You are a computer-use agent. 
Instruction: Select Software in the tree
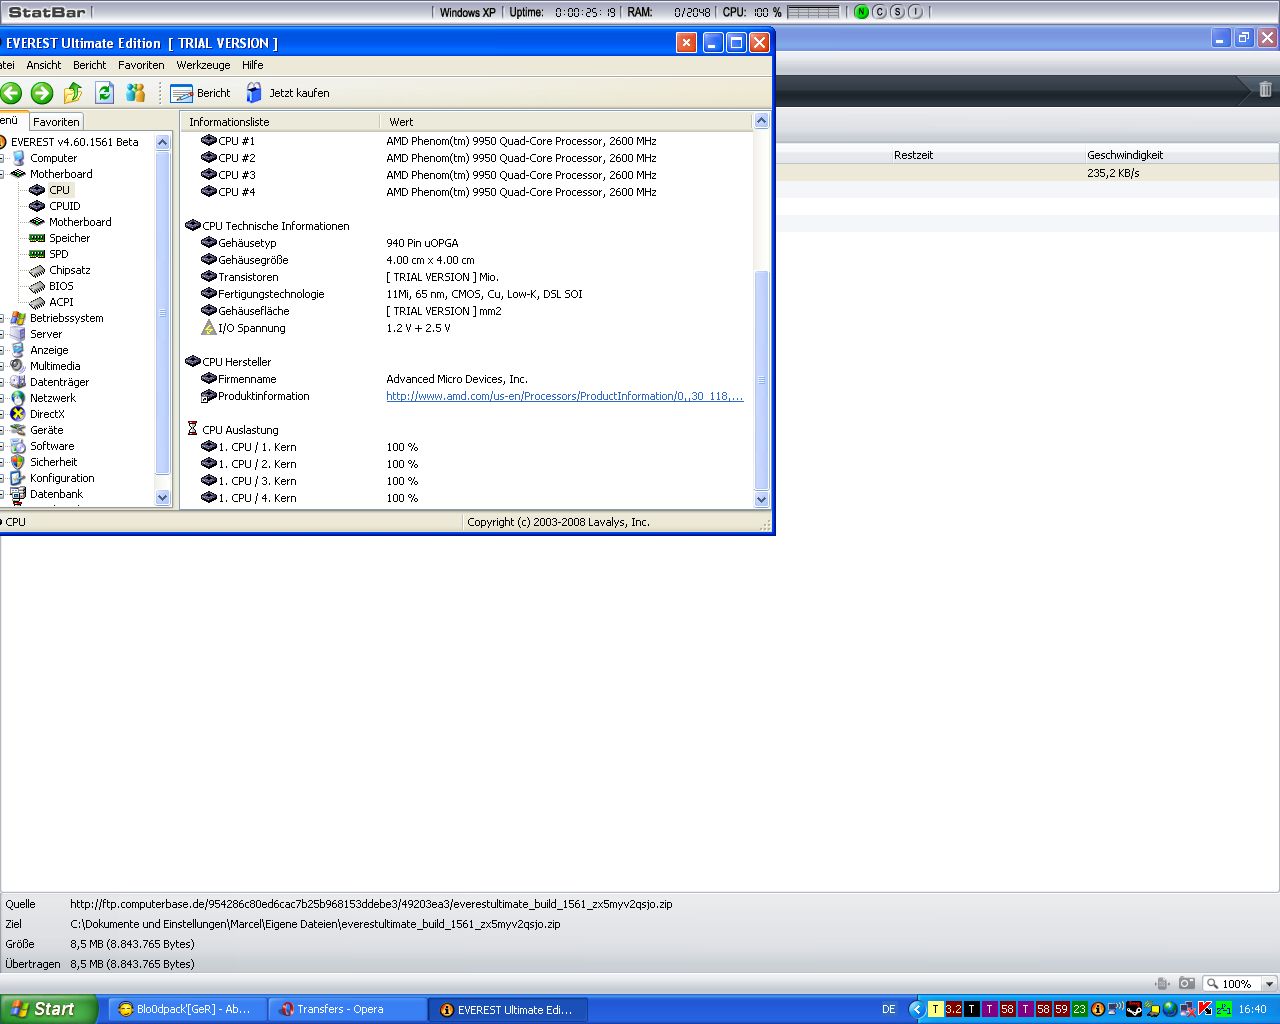[52, 446]
